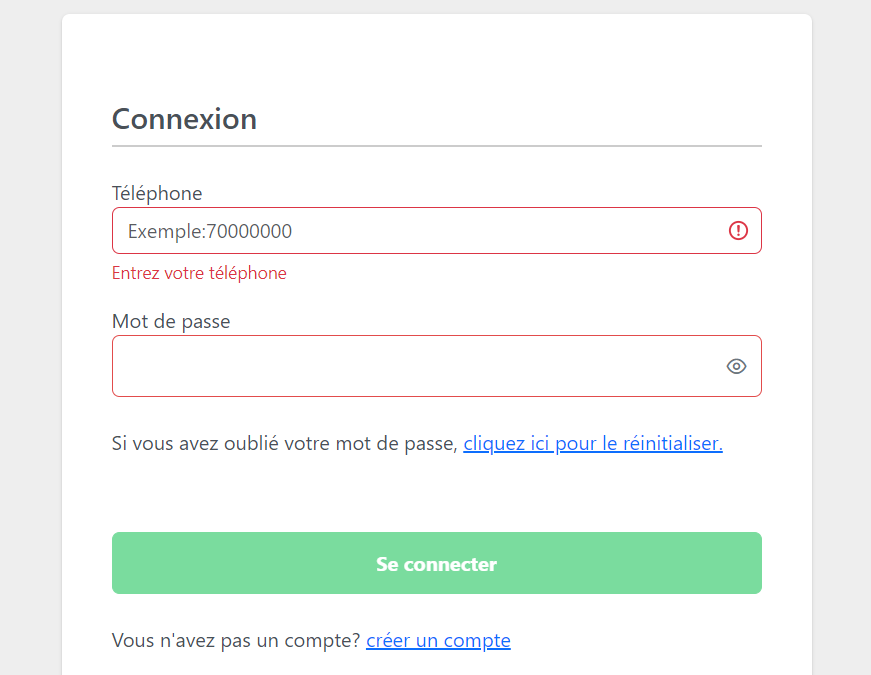
Task: Click the 'Vous n'avez pas un compte?' text
Action: coord(236,641)
